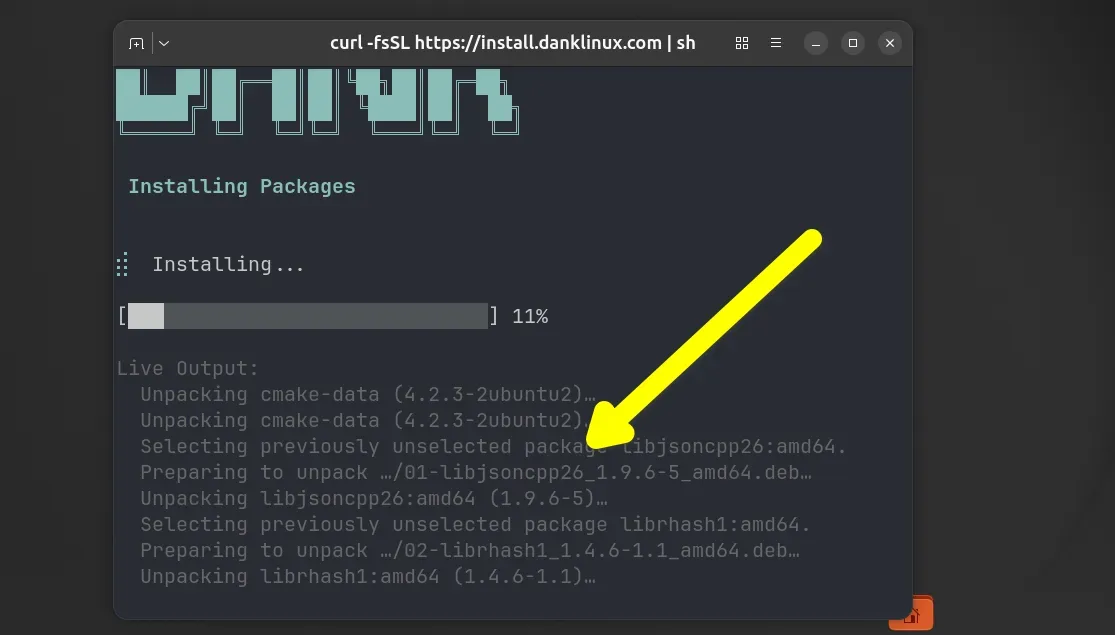Maximize the terminal window
The width and height of the screenshot is (1115, 635).
tap(853, 43)
